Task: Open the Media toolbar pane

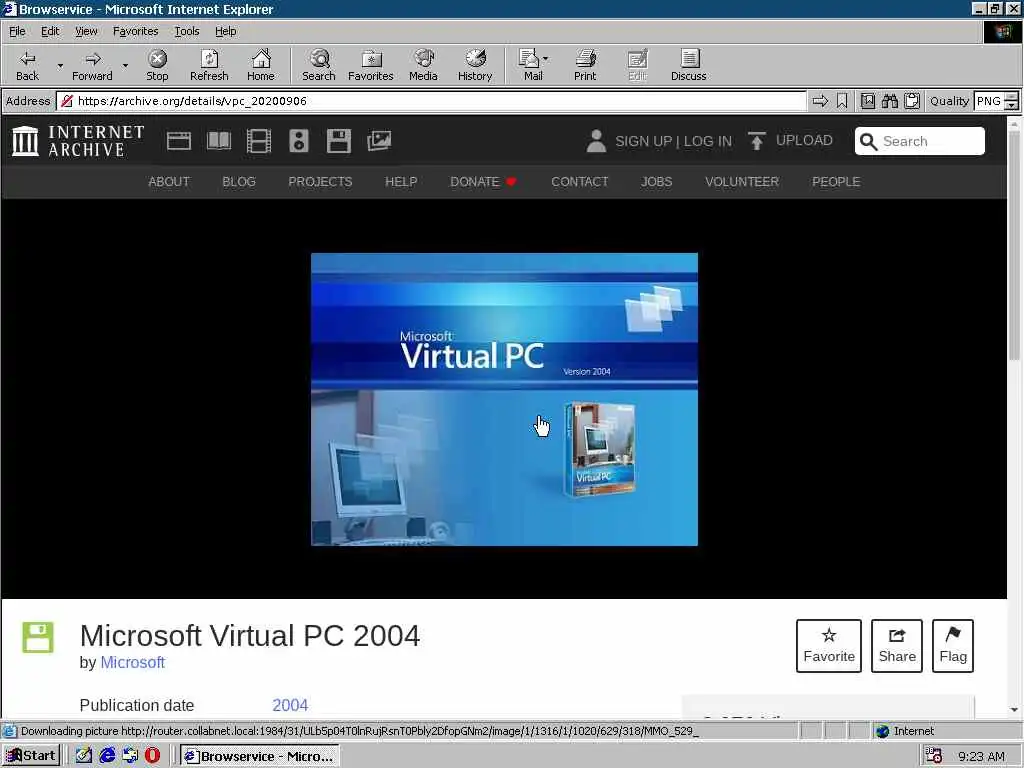Action: [x=423, y=65]
